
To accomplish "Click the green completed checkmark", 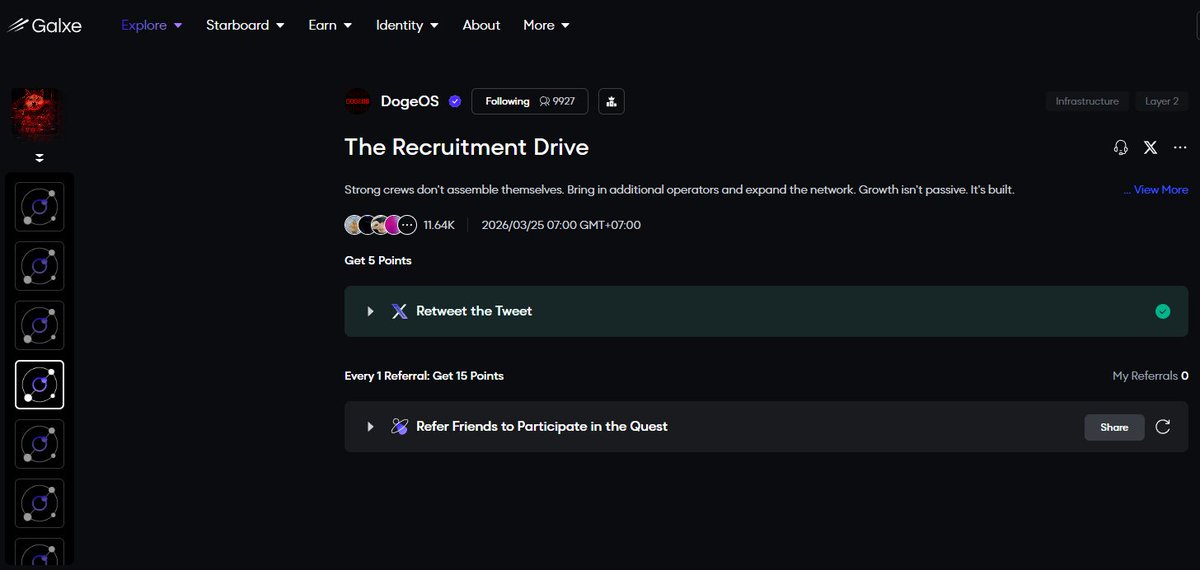I will (1162, 311).
